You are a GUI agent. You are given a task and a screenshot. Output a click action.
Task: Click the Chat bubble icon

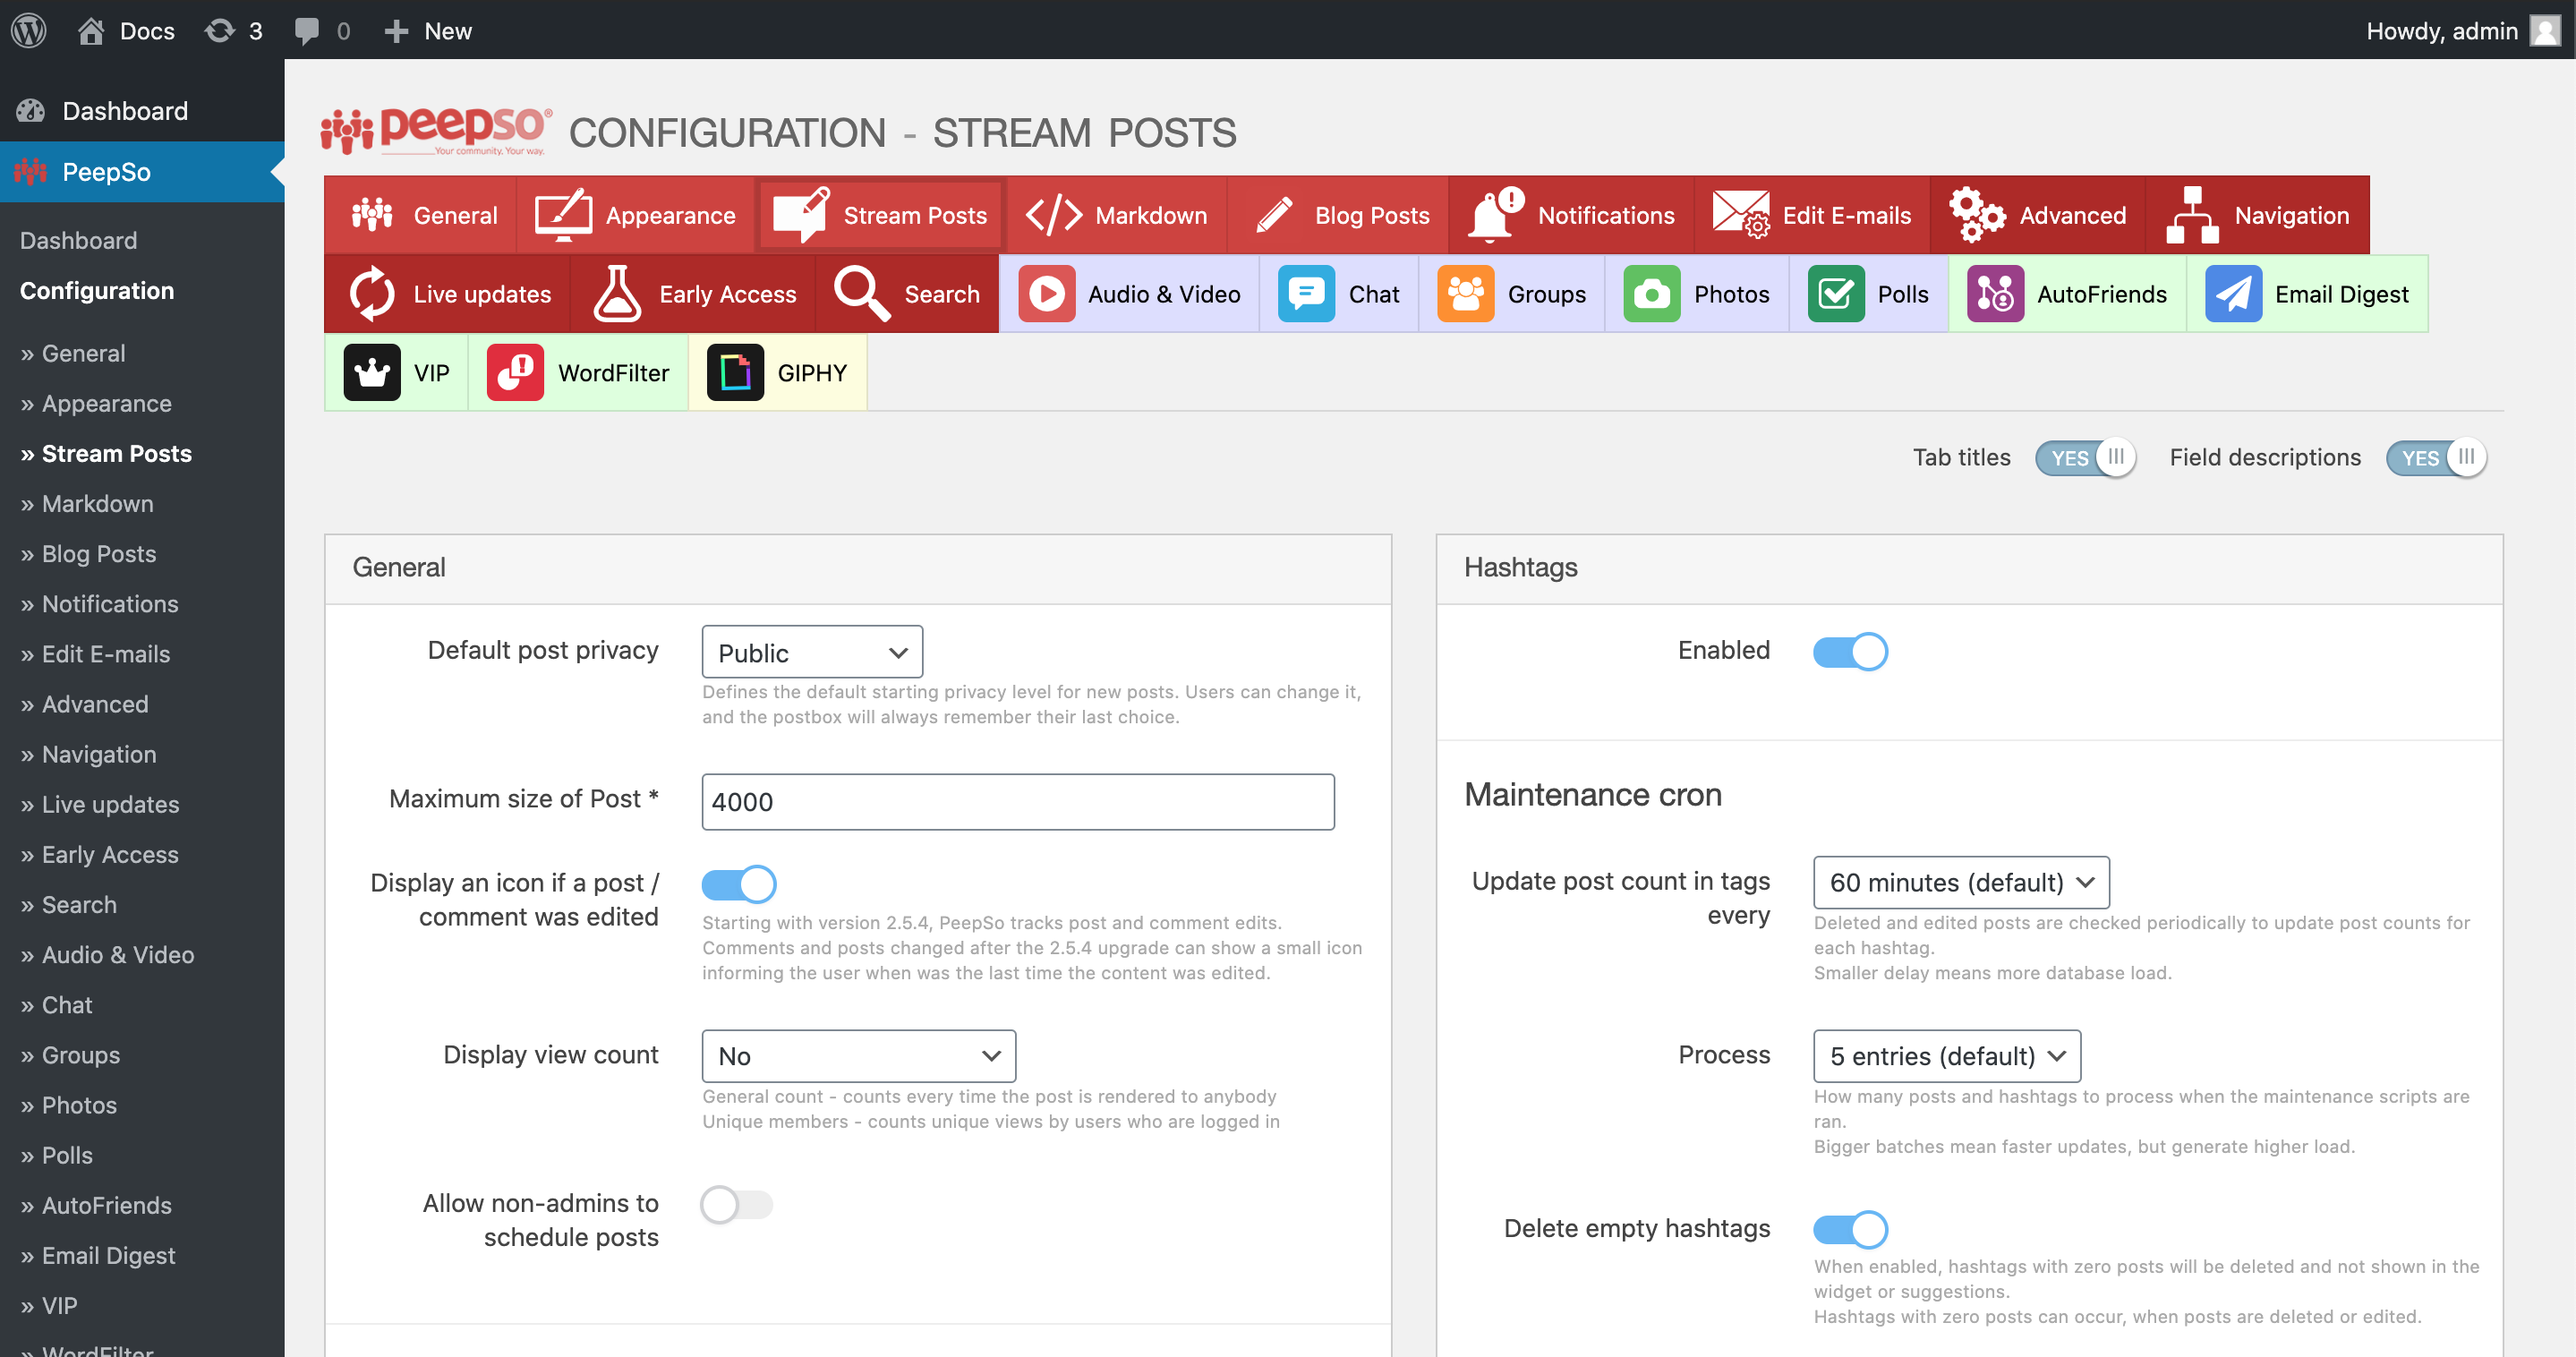[1306, 293]
